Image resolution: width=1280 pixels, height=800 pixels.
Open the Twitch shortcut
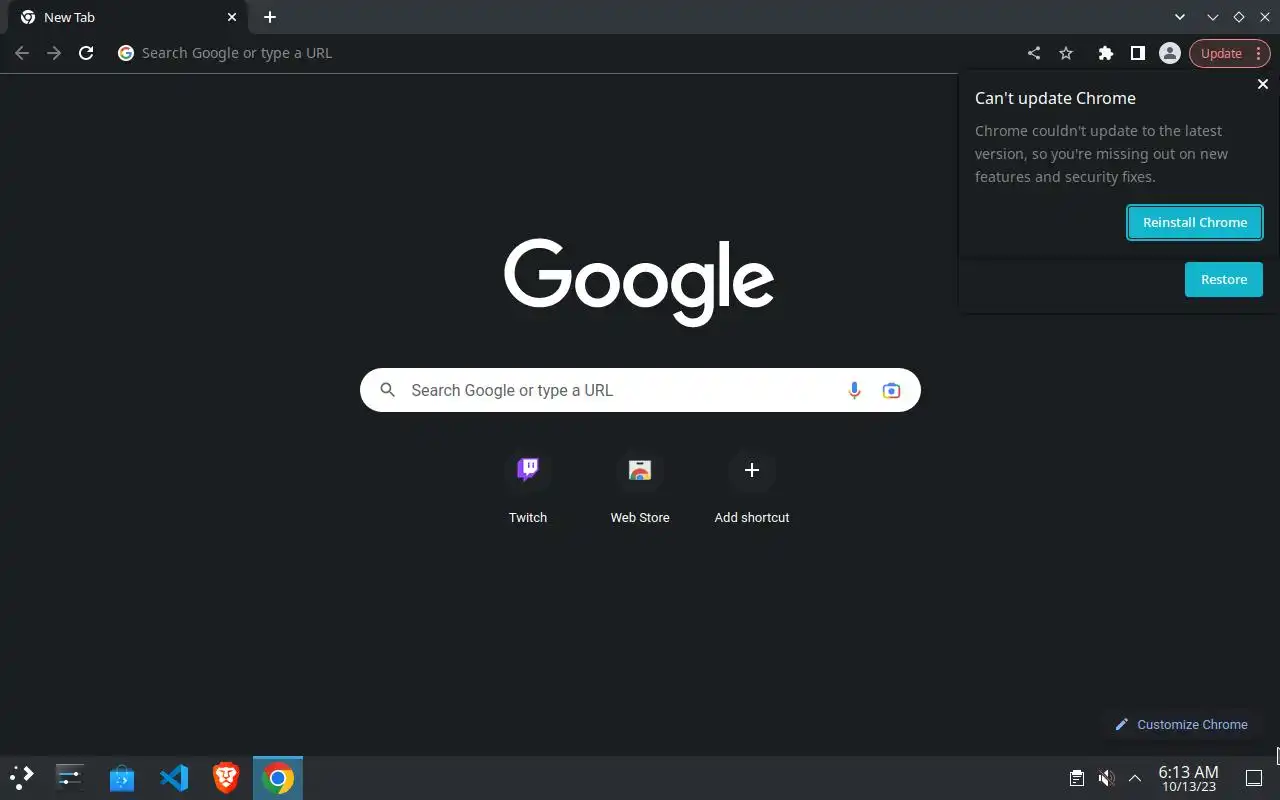(x=528, y=487)
